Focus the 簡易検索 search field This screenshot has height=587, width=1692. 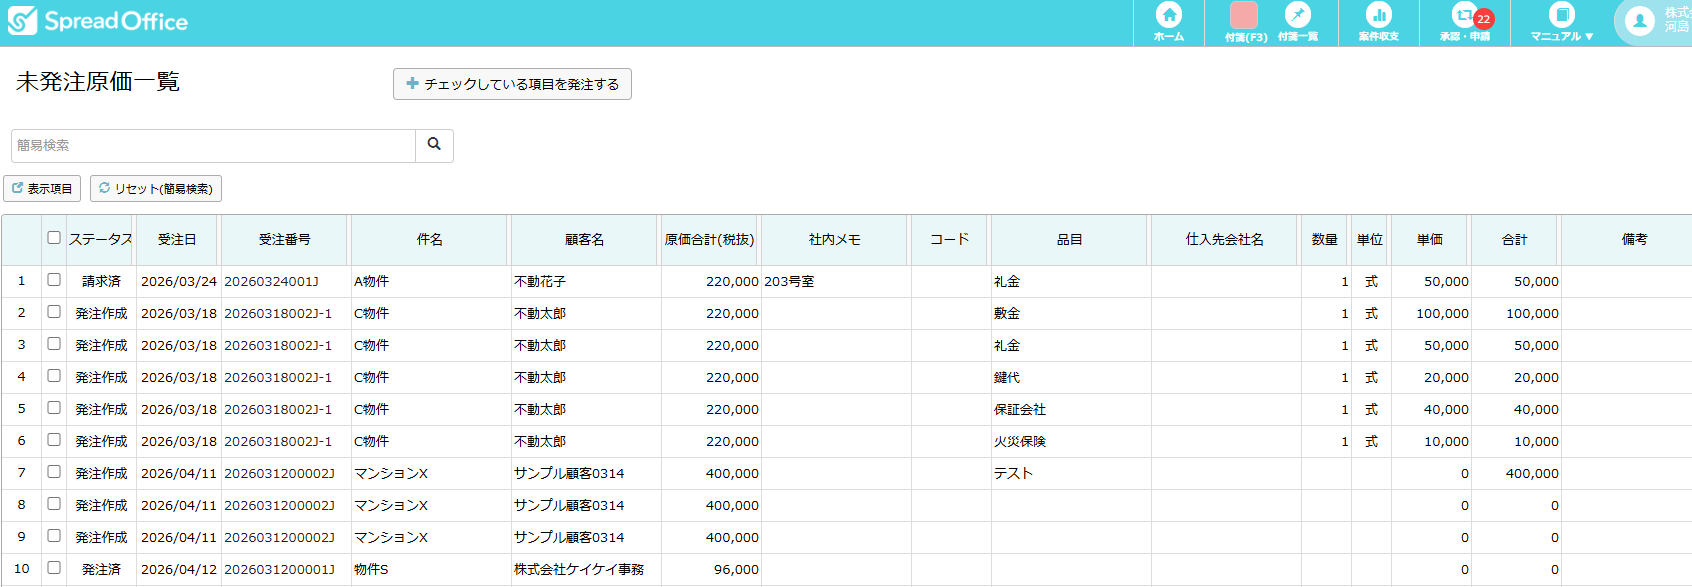(x=213, y=145)
